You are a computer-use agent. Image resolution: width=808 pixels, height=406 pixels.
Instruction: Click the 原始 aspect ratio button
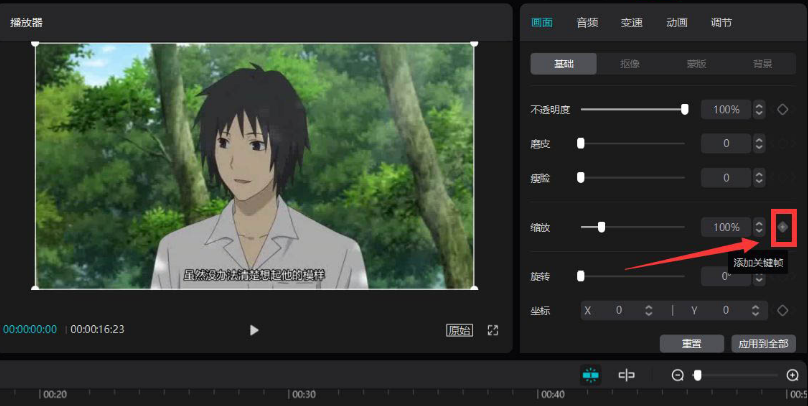coord(459,330)
